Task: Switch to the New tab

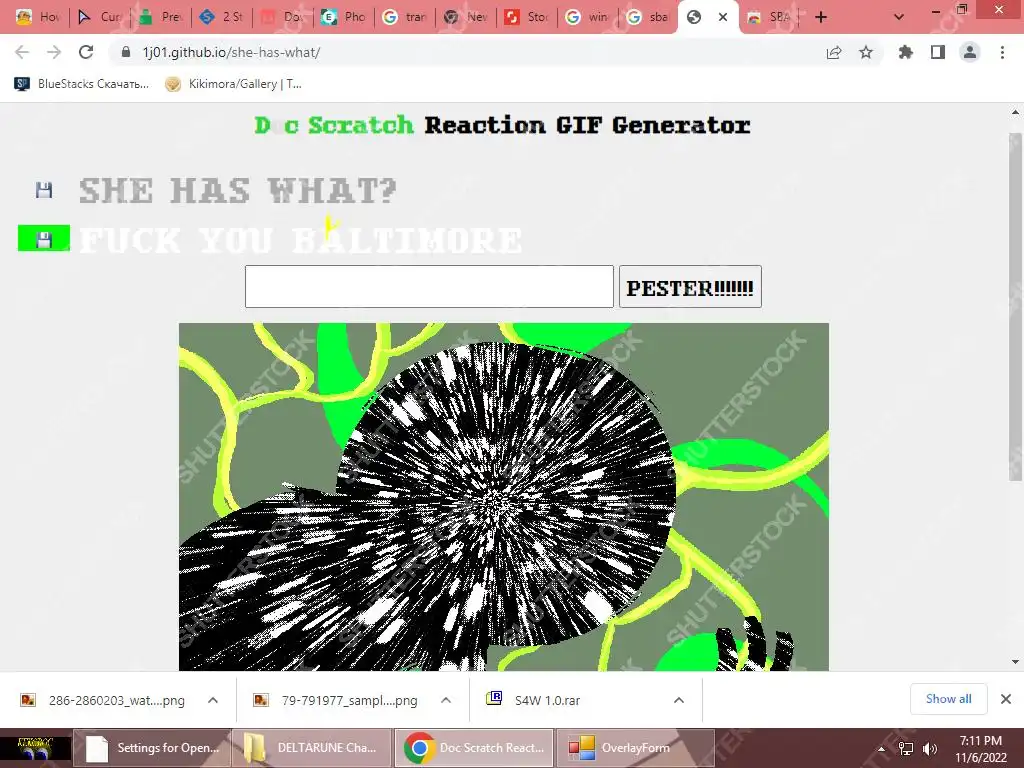Action: click(465, 17)
